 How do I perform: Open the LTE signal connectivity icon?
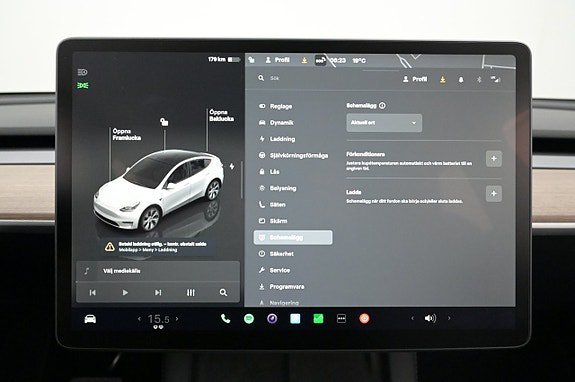pyautogui.click(x=495, y=79)
